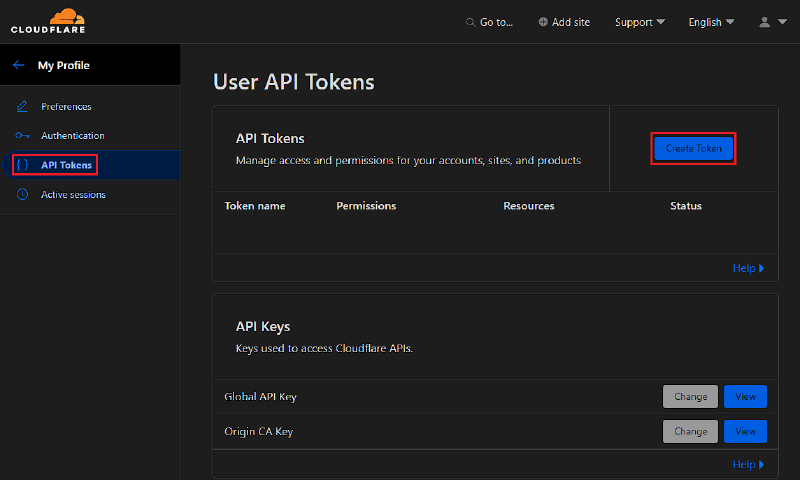Viewport: 800px width, 480px height.
Task: Click the back arrow beside My Profile
Action: [x=18, y=65]
